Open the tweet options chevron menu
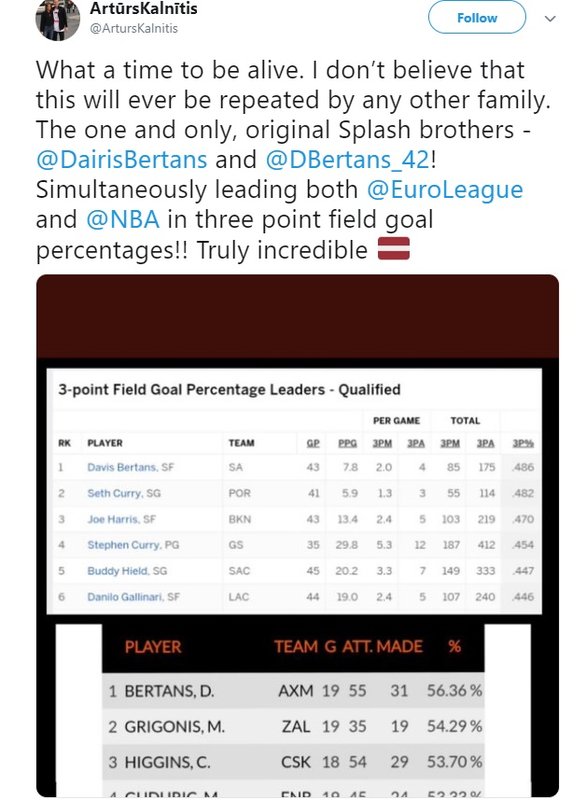This screenshot has width=586, height=800. click(550, 19)
